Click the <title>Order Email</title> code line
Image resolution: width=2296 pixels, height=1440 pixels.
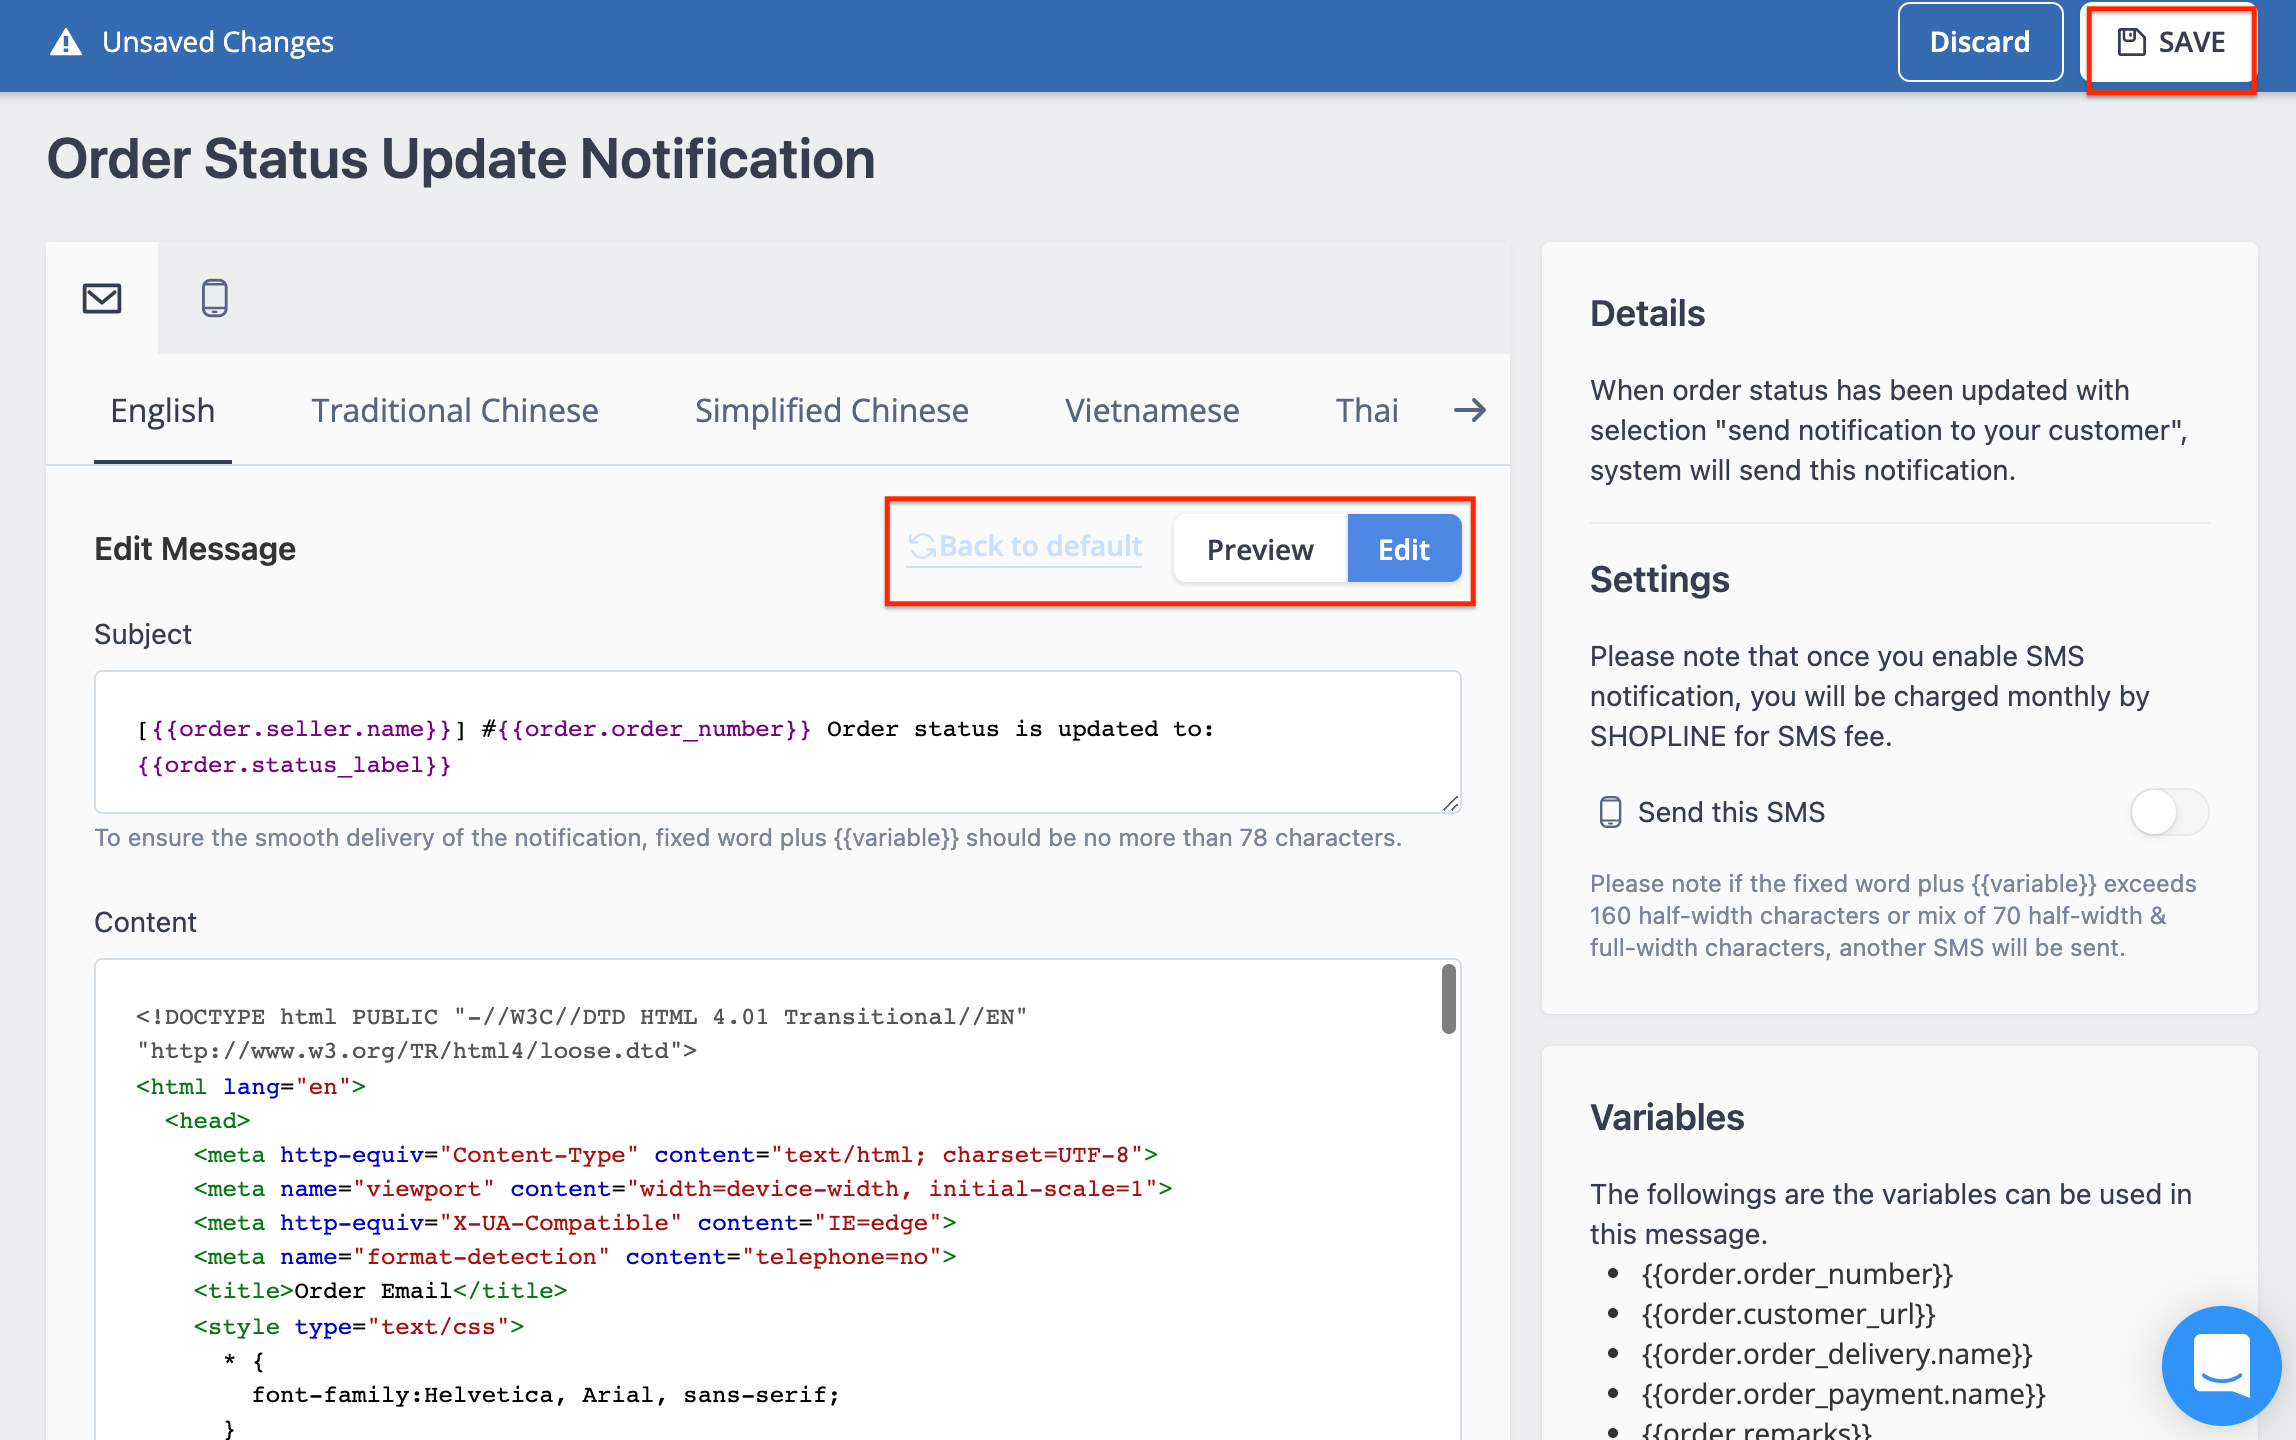pyautogui.click(x=380, y=1291)
